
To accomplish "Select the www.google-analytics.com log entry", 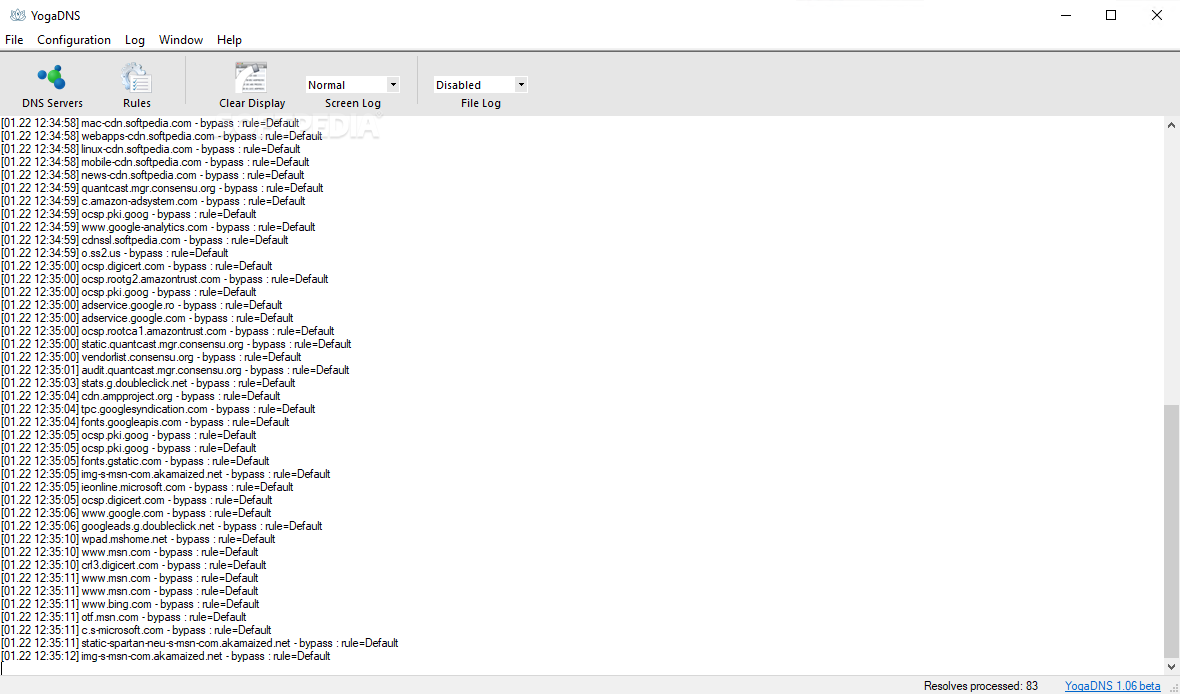I will pyautogui.click(x=159, y=227).
